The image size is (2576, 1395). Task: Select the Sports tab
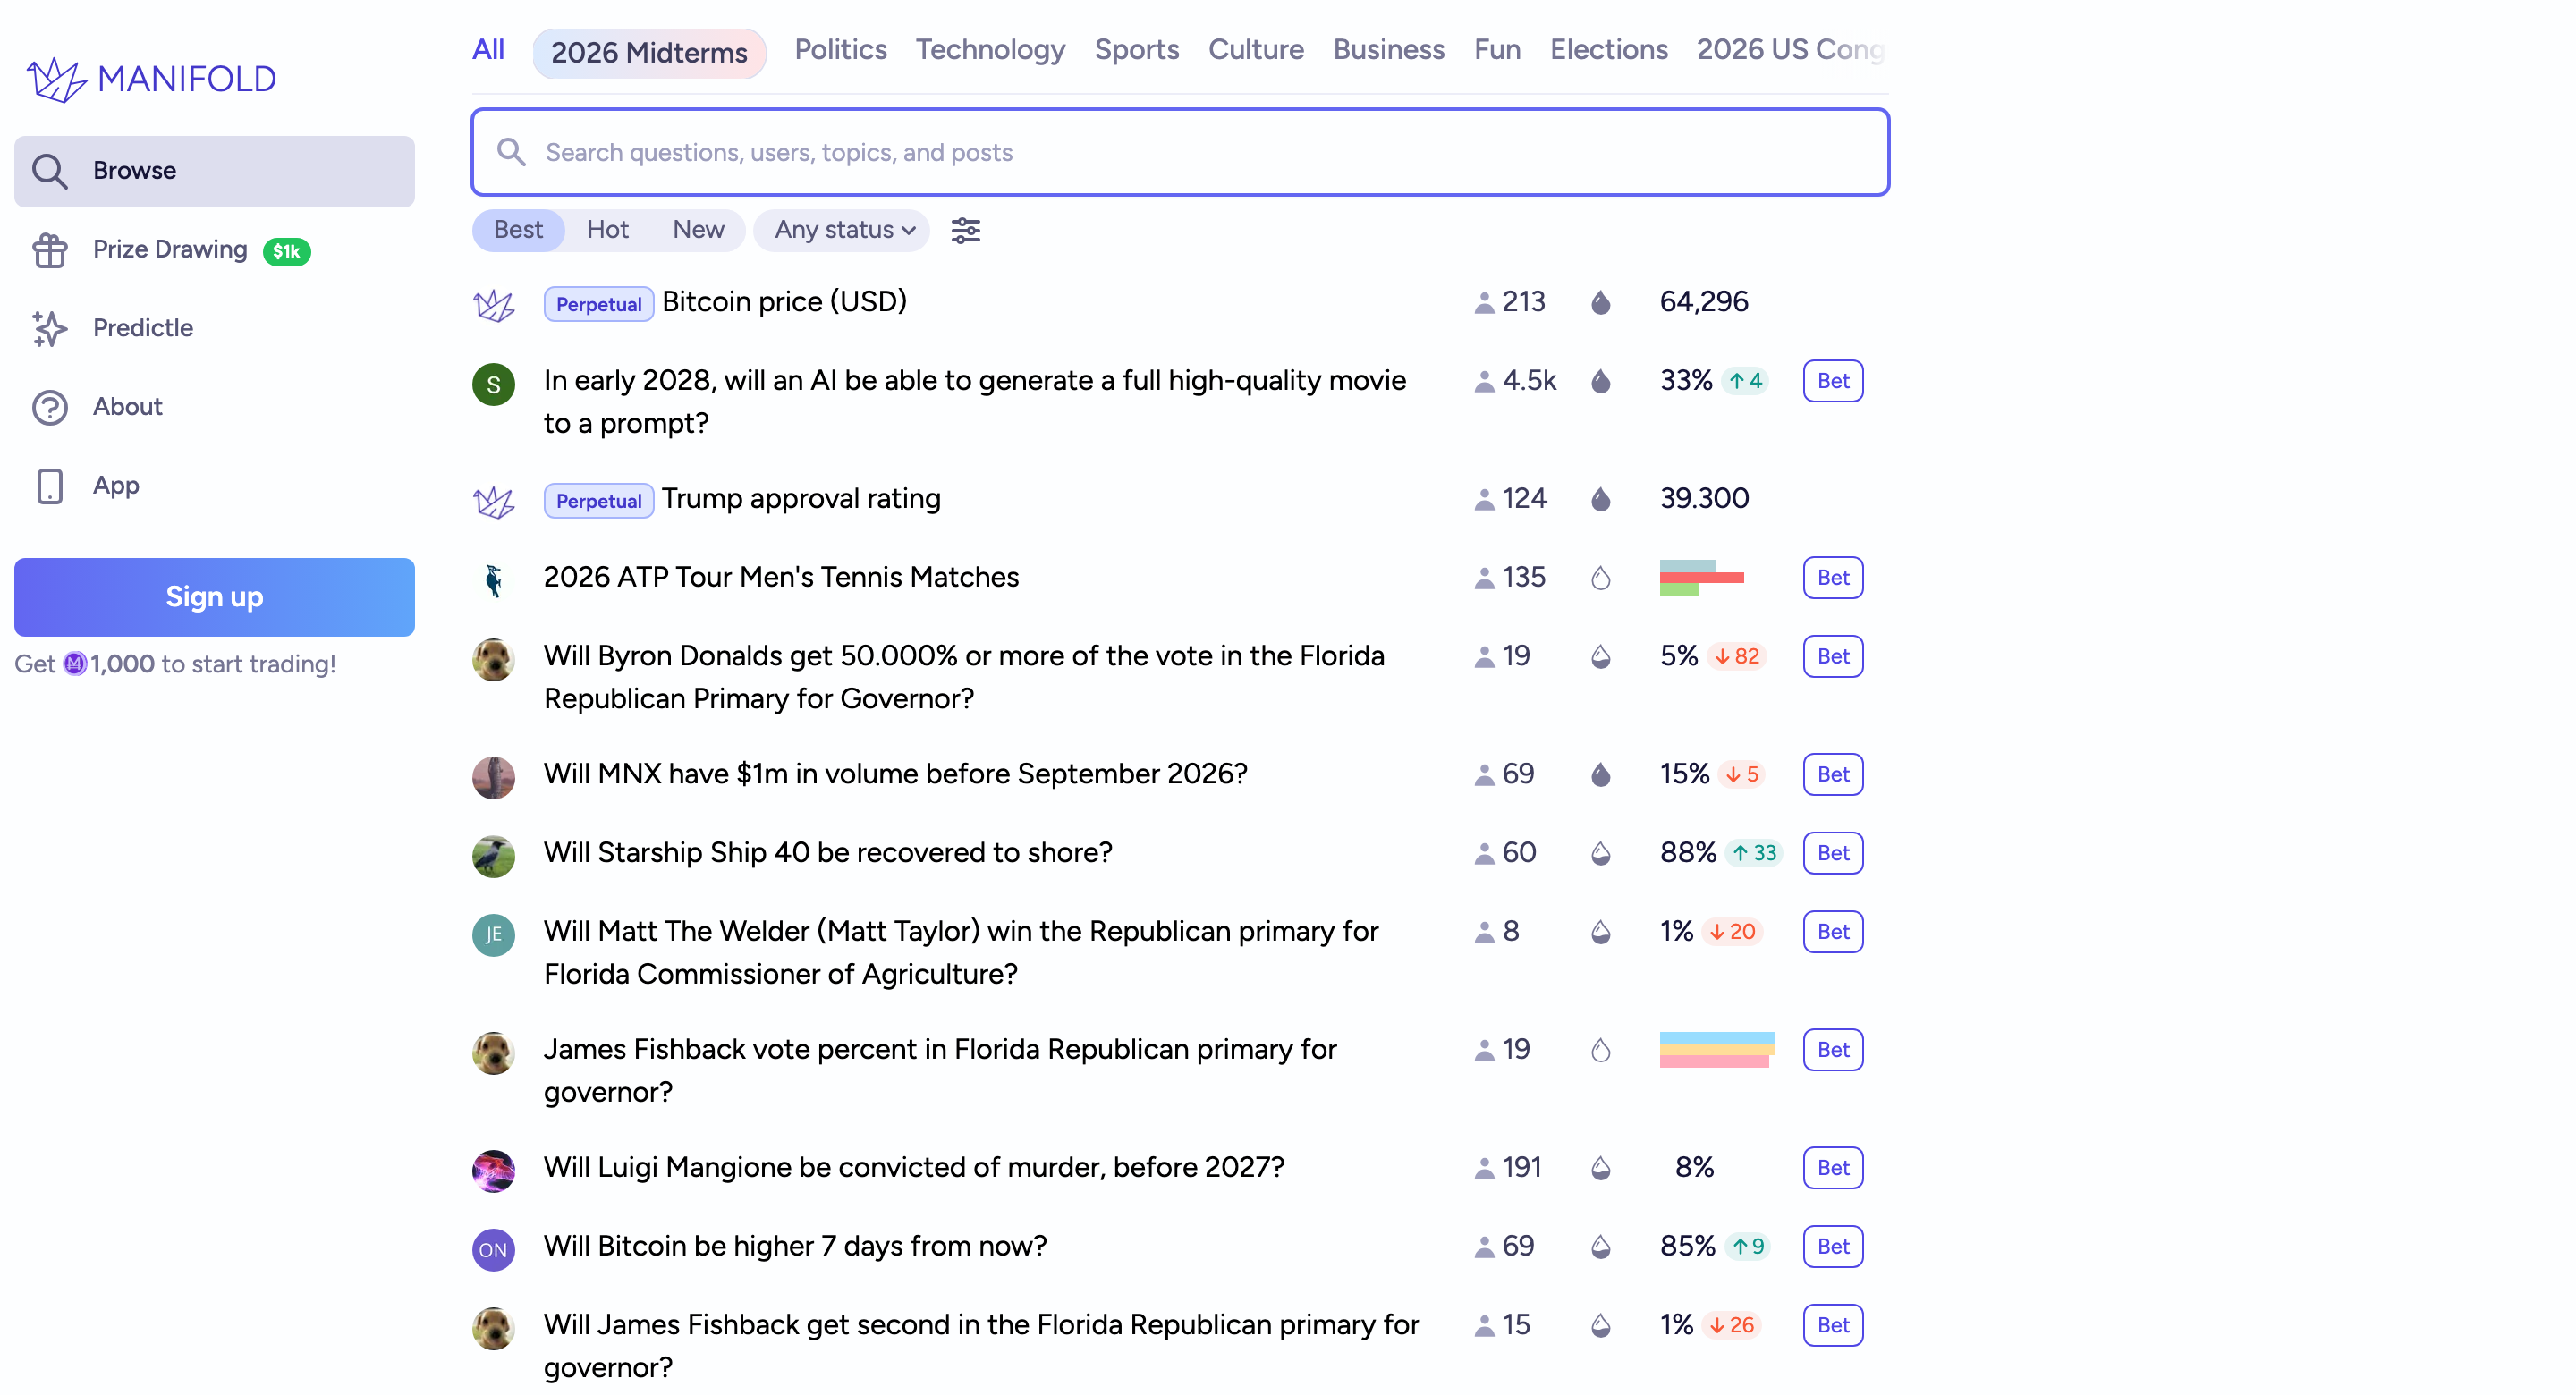tap(1137, 50)
